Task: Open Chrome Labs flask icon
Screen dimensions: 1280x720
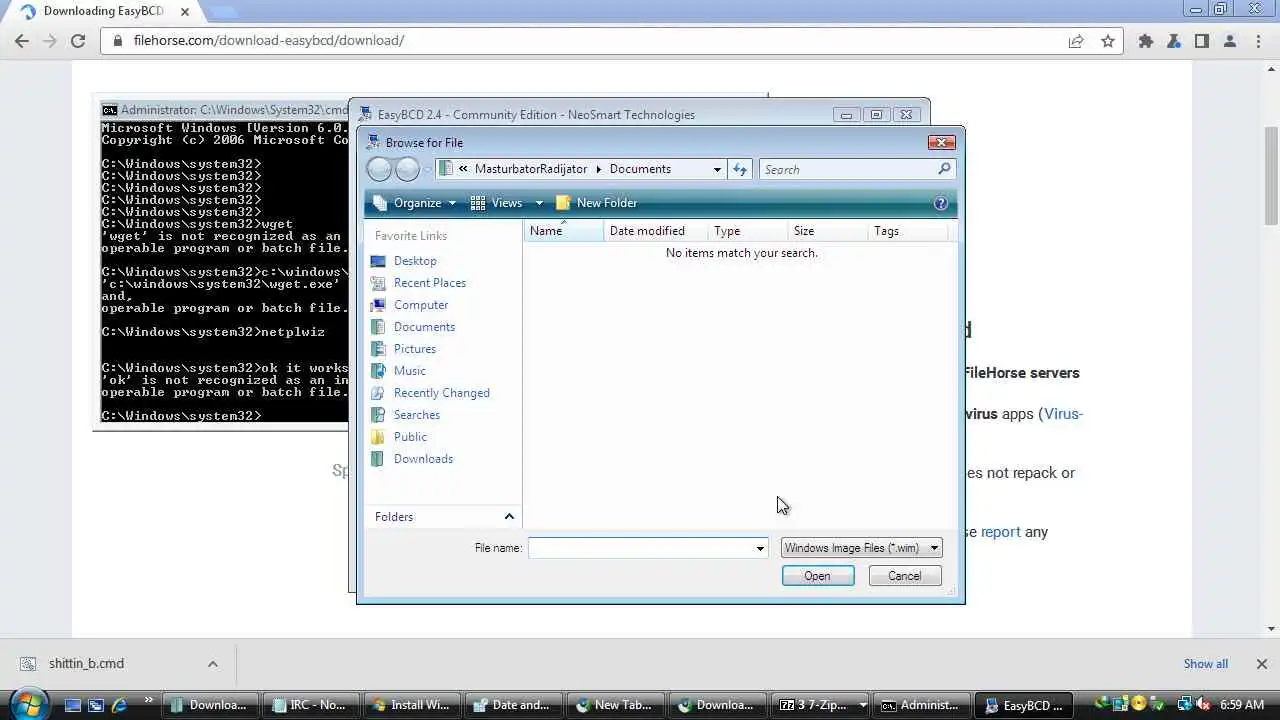Action: [1174, 41]
